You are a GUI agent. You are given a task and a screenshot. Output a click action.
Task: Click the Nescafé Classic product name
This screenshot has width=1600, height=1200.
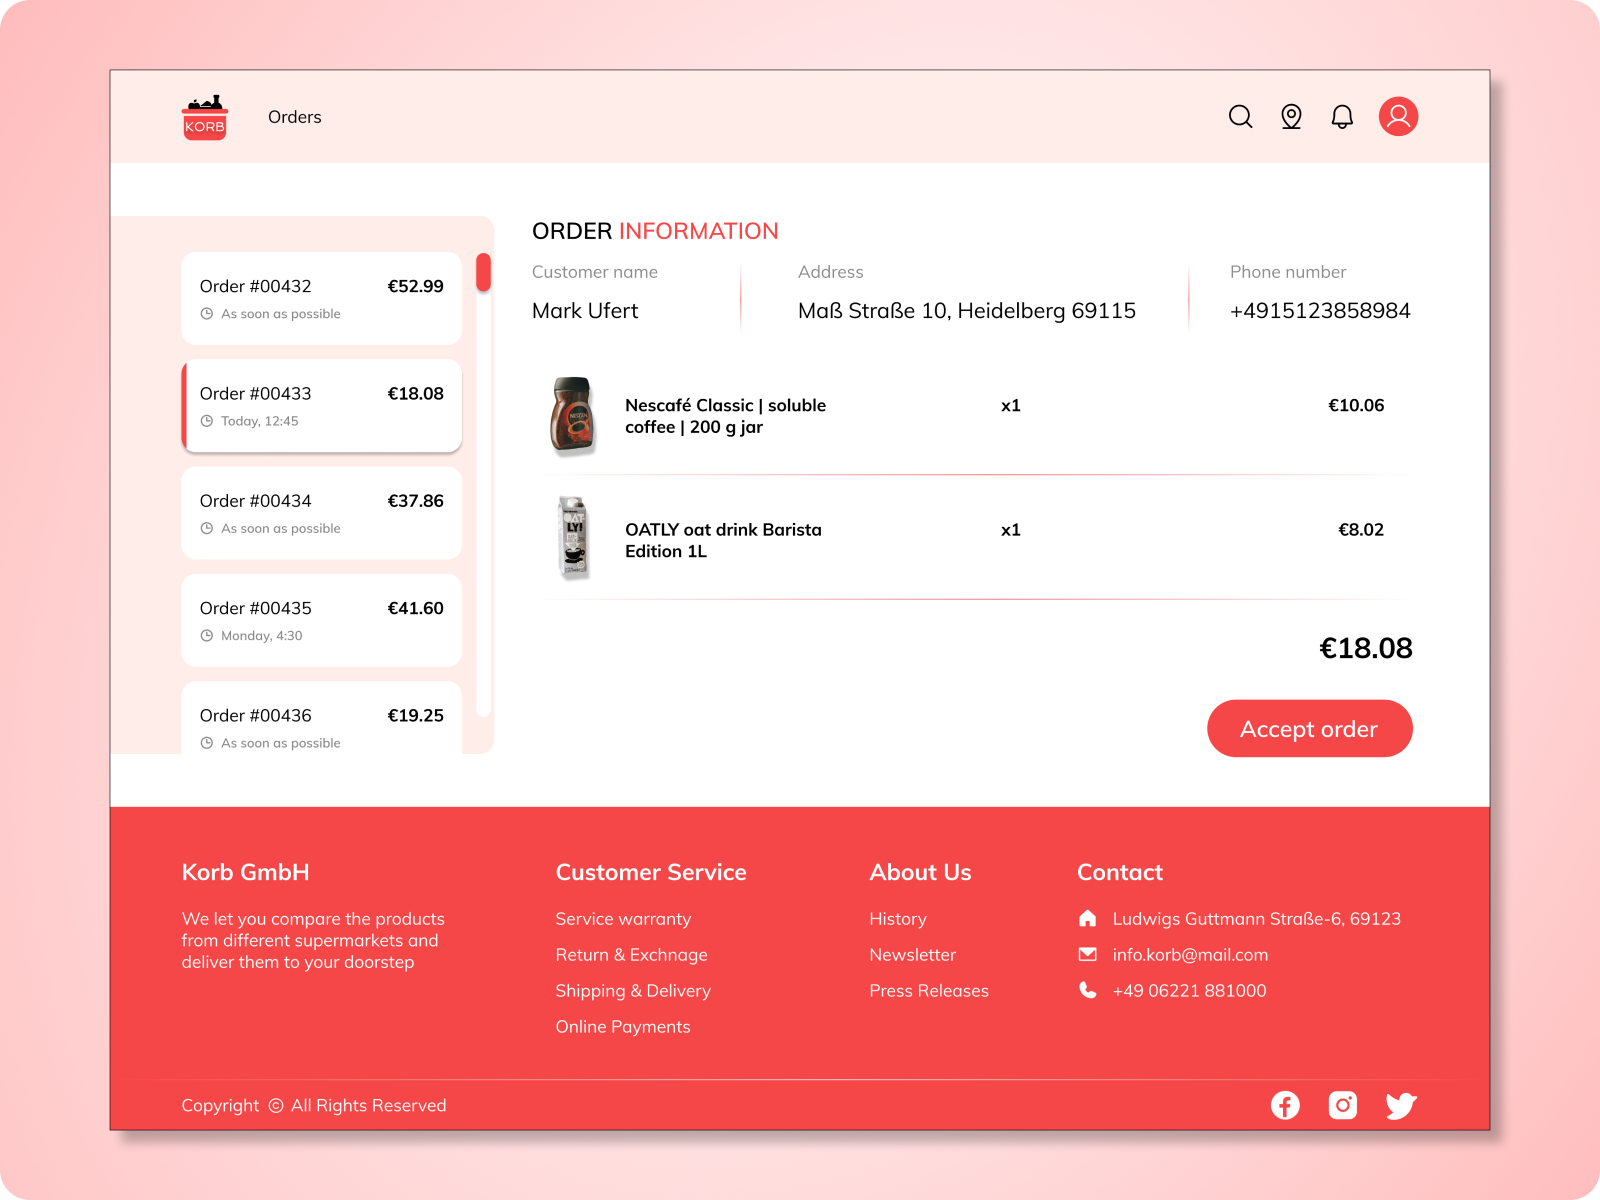726,416
